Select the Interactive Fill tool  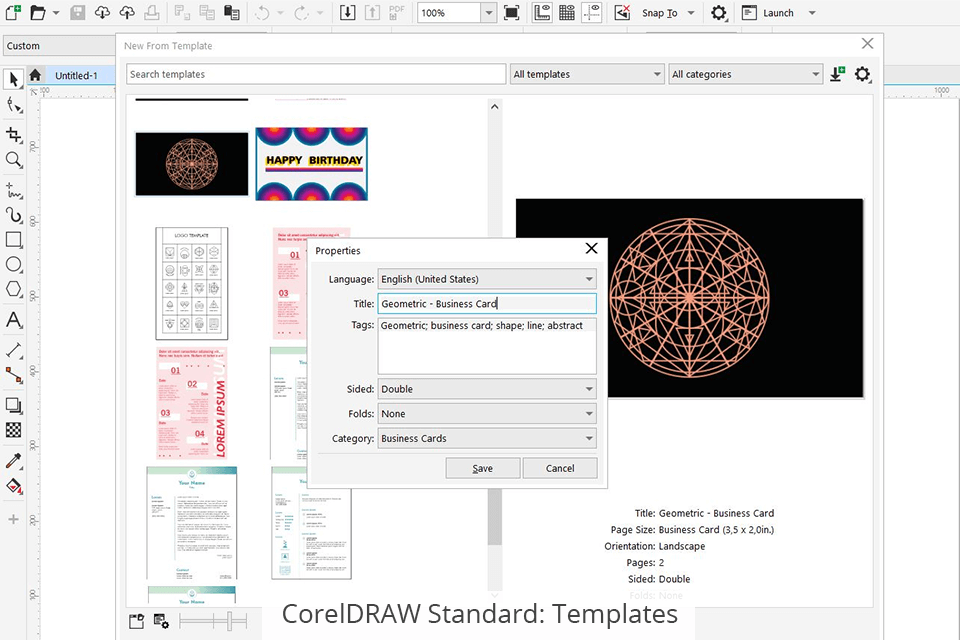(x=13, y=486)
